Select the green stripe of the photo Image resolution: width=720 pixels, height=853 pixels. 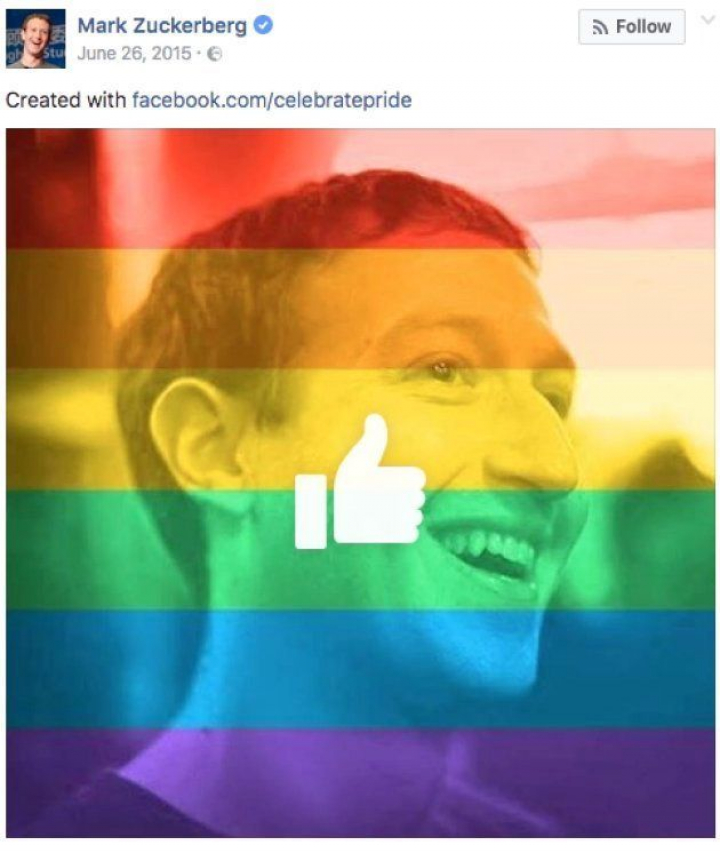pyautogui.click(x=361, y=549)
